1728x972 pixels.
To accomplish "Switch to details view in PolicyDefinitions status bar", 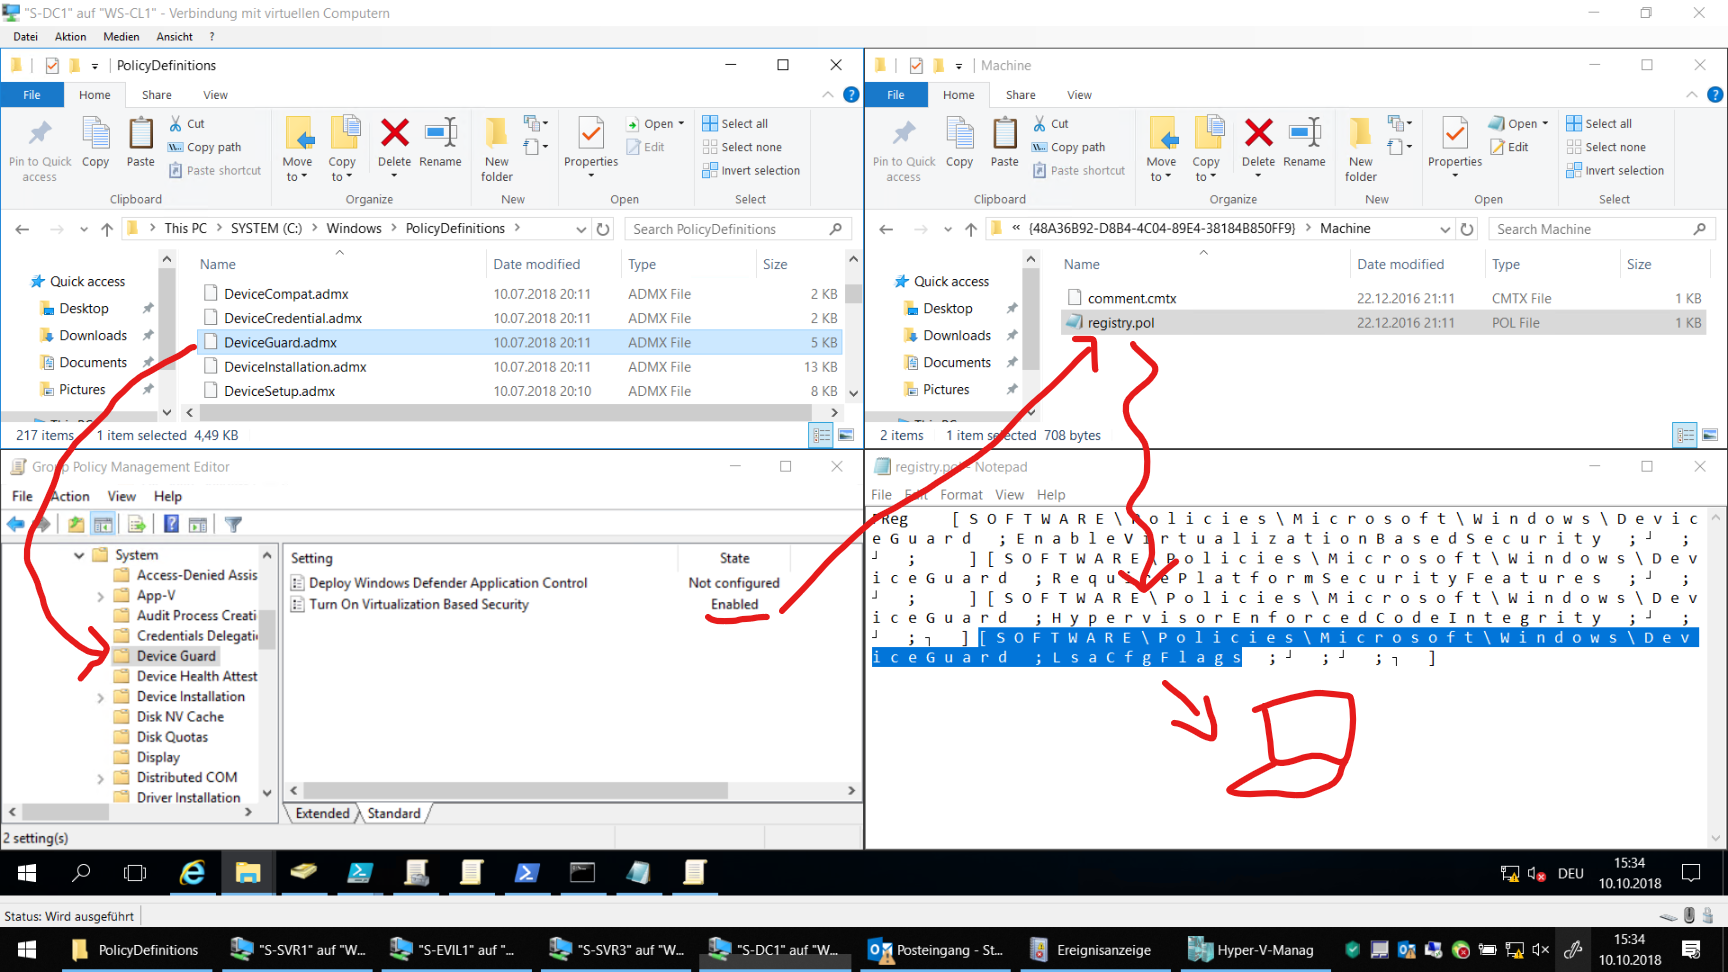I will click(822, 435).
